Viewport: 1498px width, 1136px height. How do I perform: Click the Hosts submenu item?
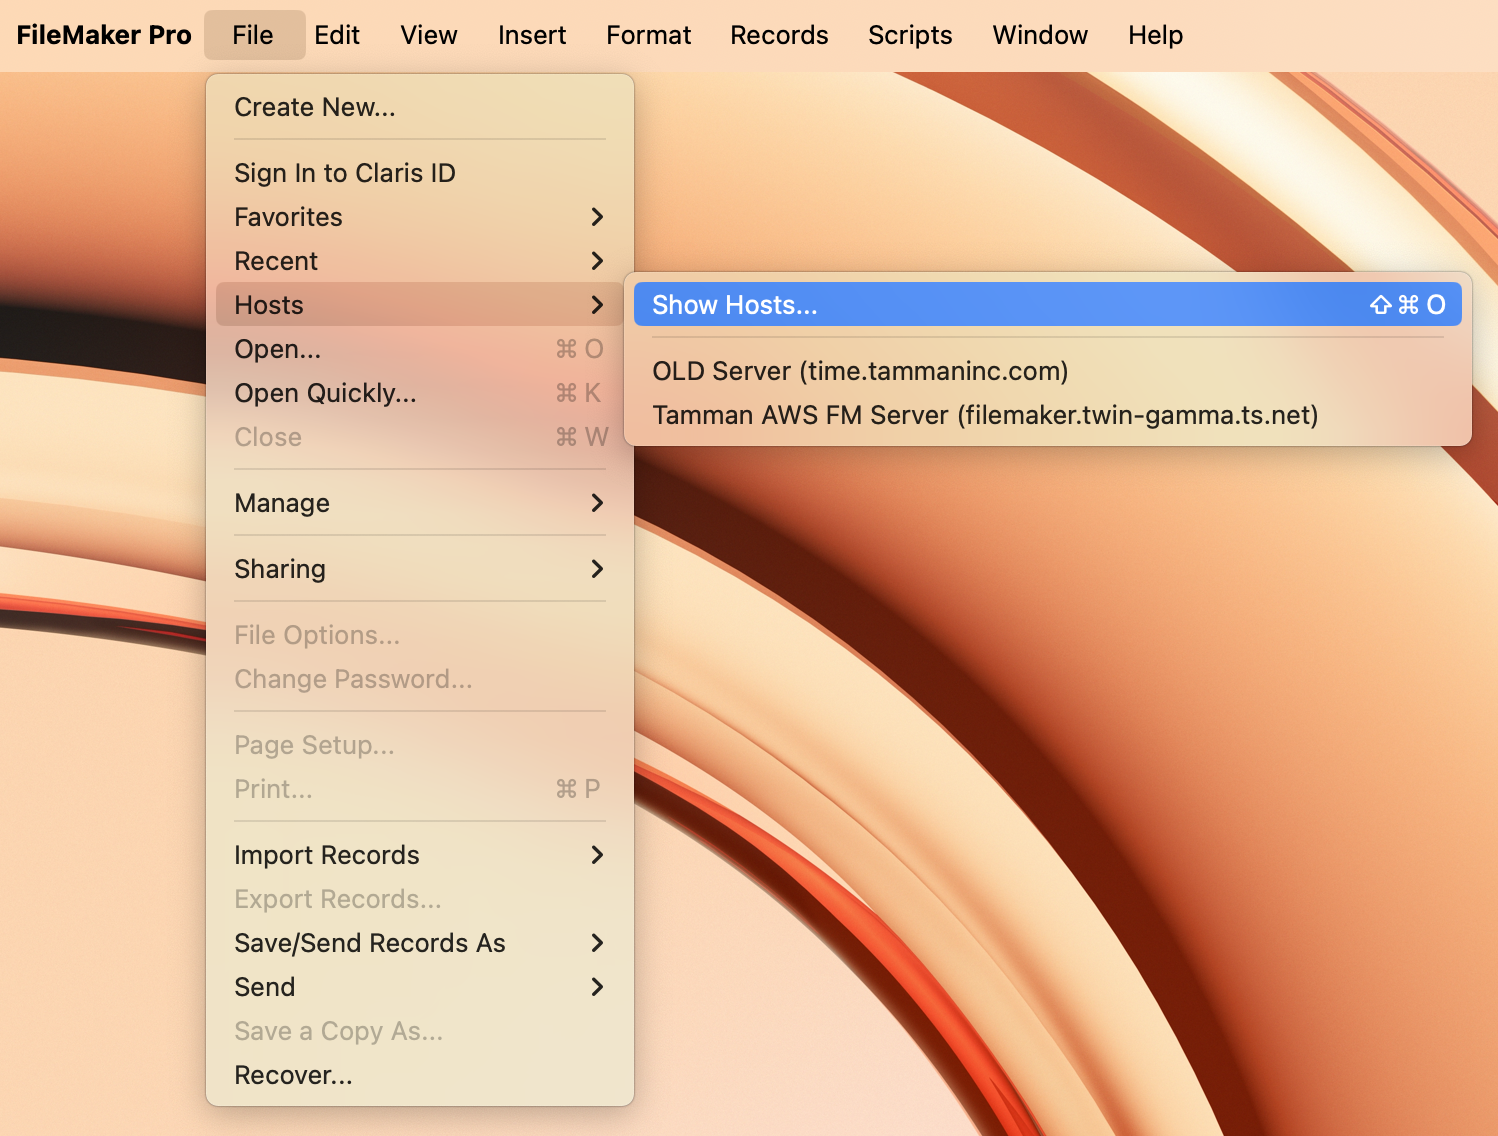coord(420,304)
